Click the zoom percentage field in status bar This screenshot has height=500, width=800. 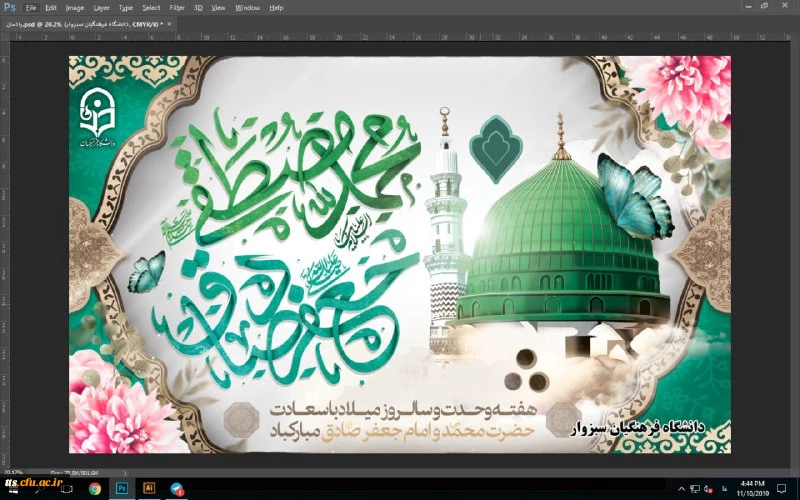tap(13, 470)
